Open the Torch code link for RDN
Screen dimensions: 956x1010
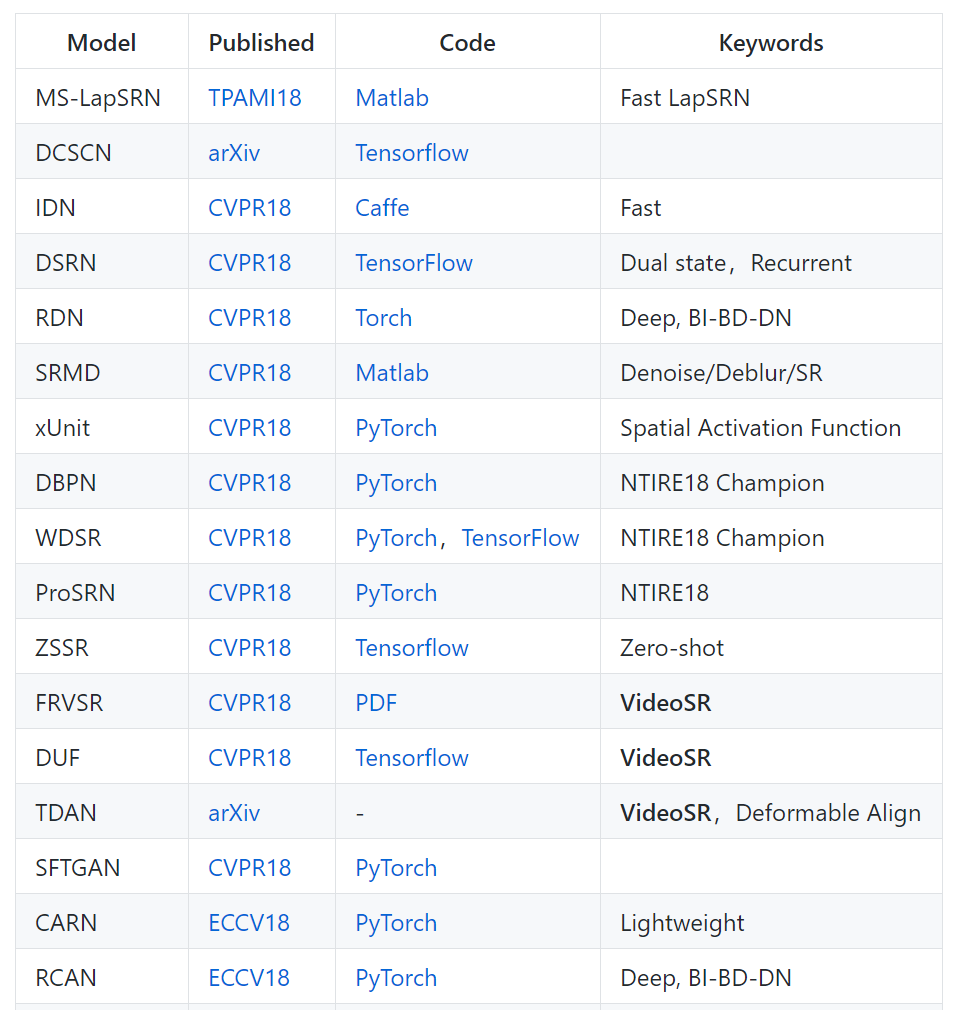tap(383, 318)
